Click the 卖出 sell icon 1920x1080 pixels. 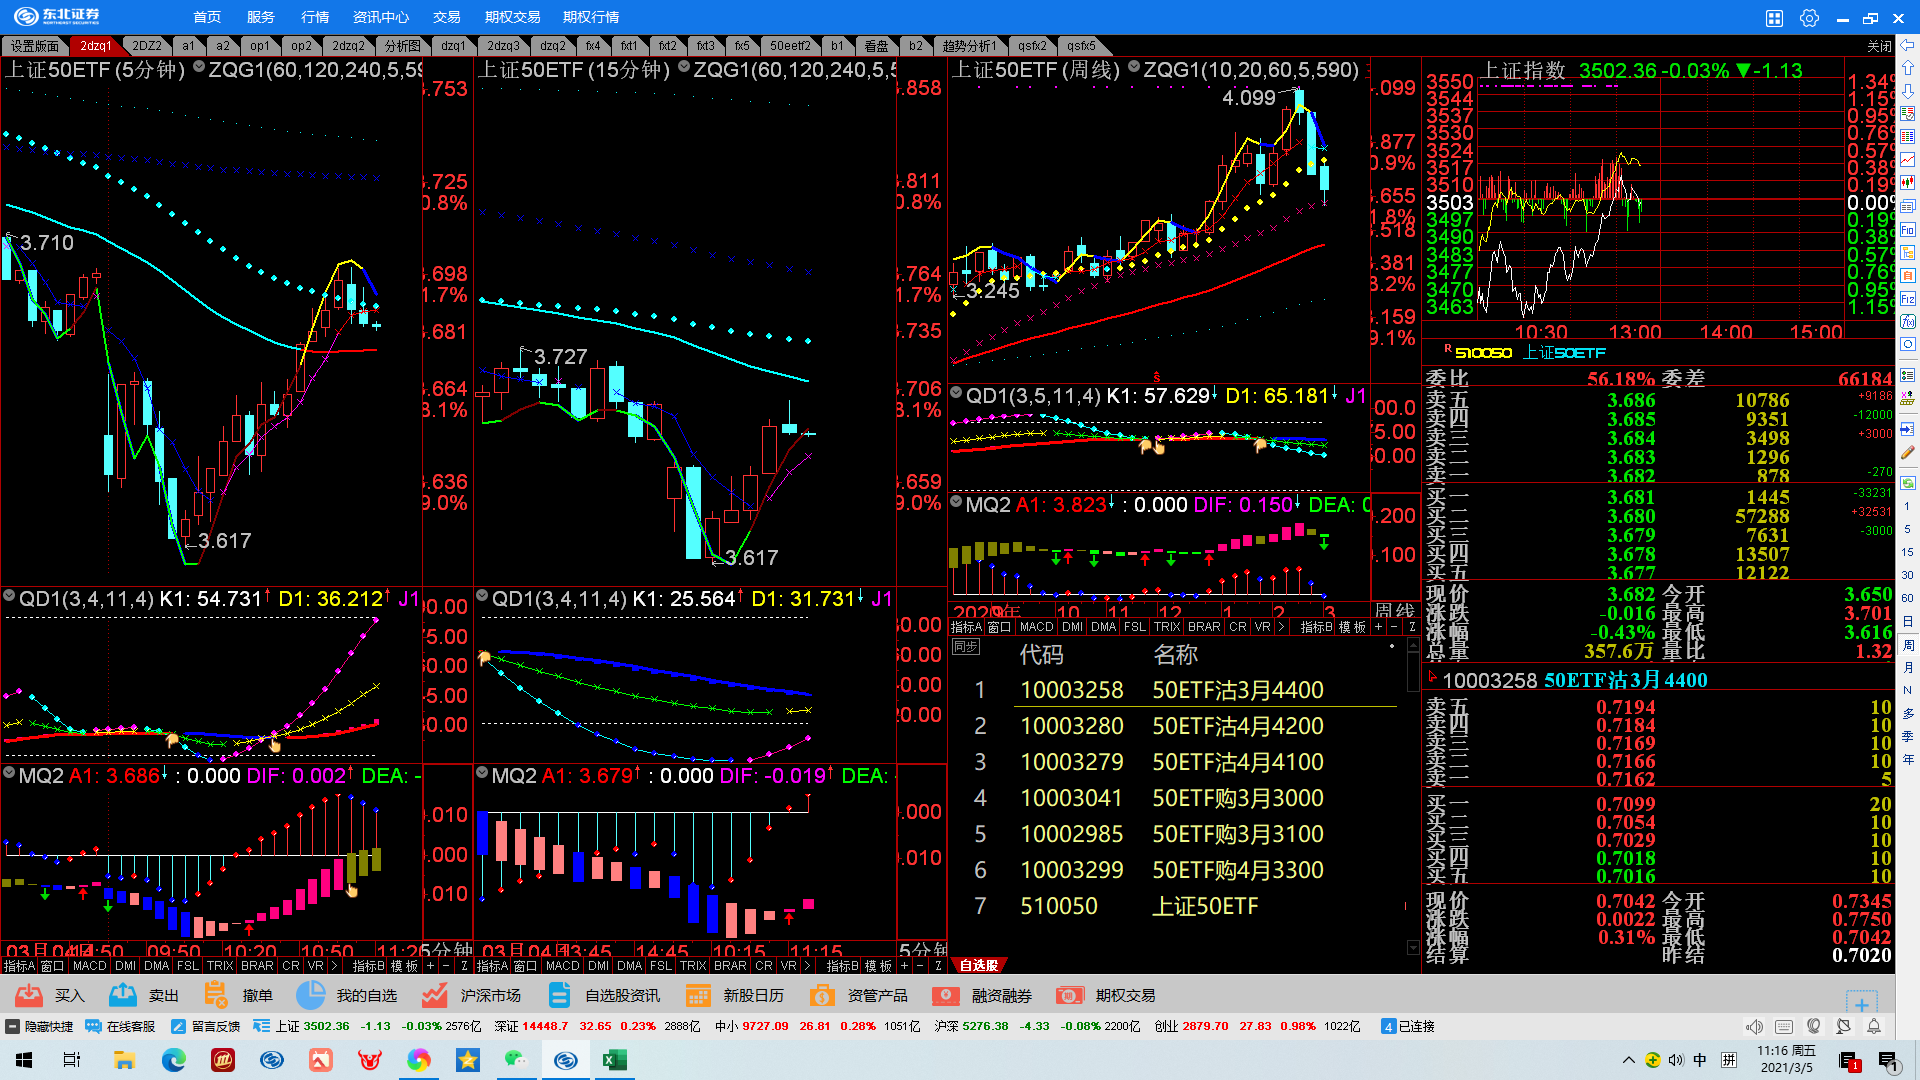coord(123,995)
